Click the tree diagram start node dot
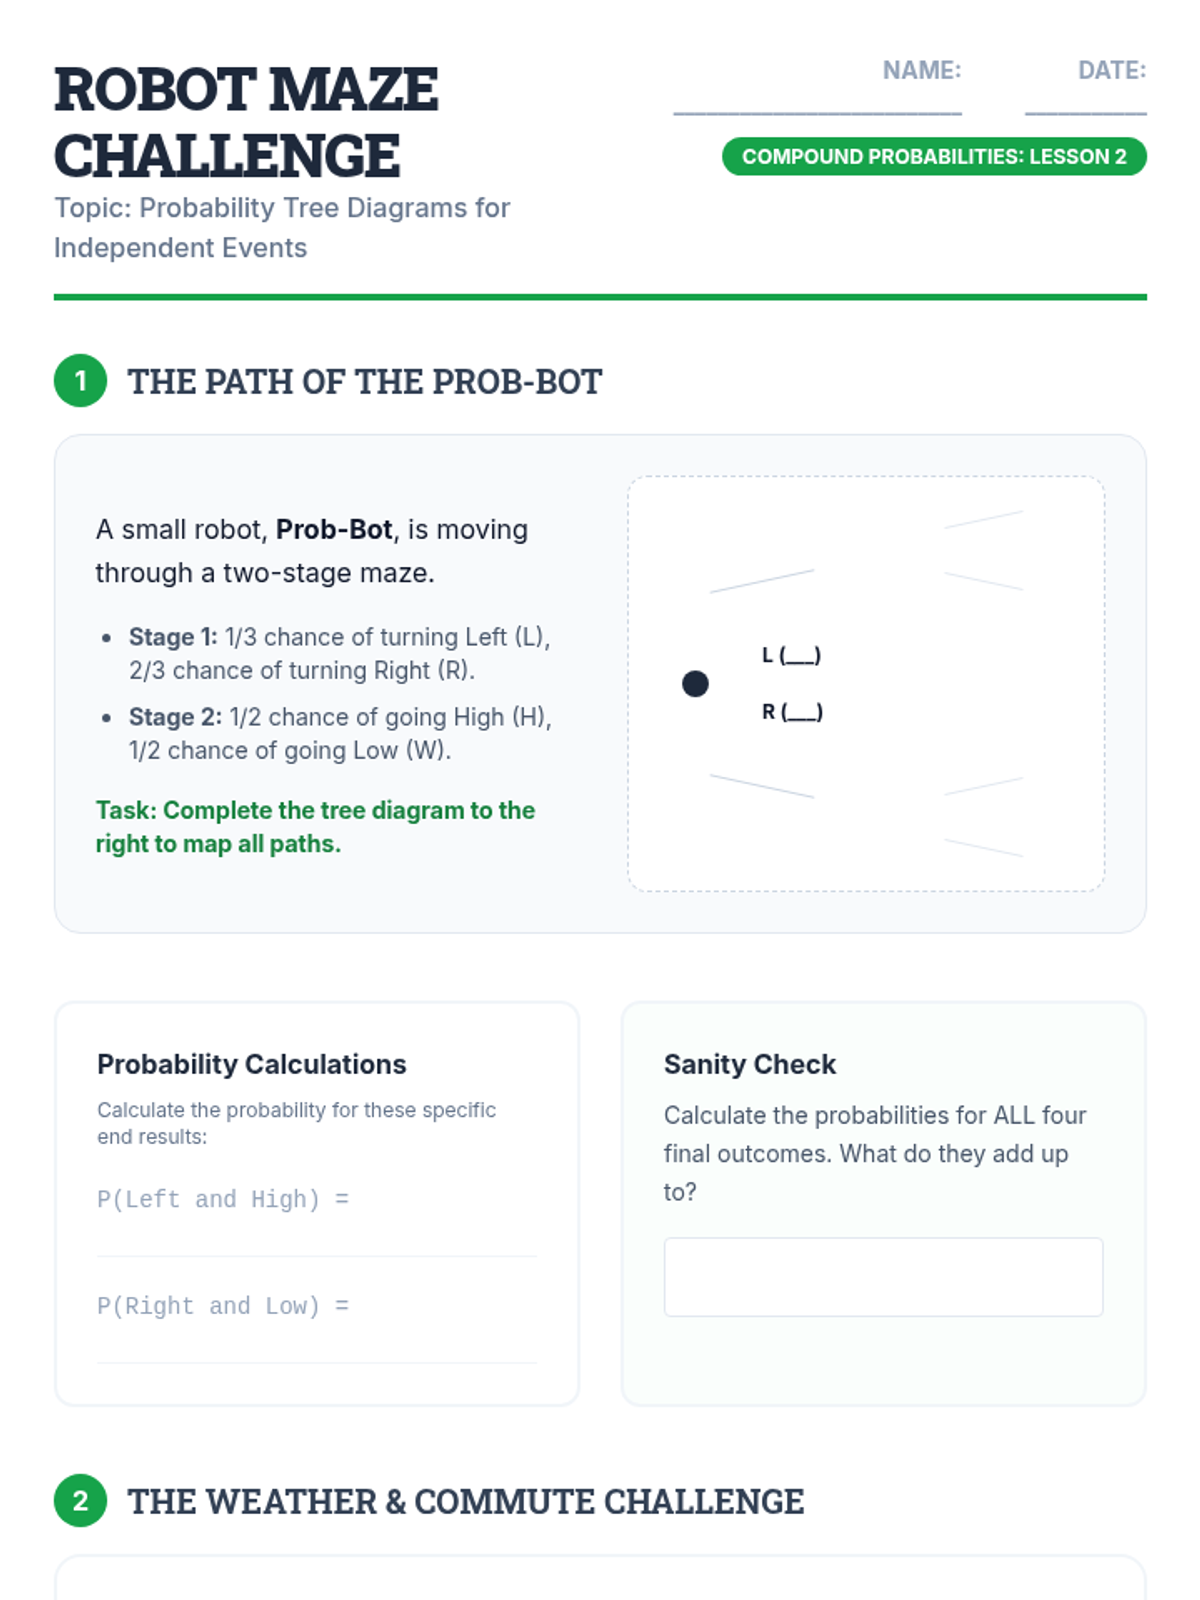 point(695,684)
